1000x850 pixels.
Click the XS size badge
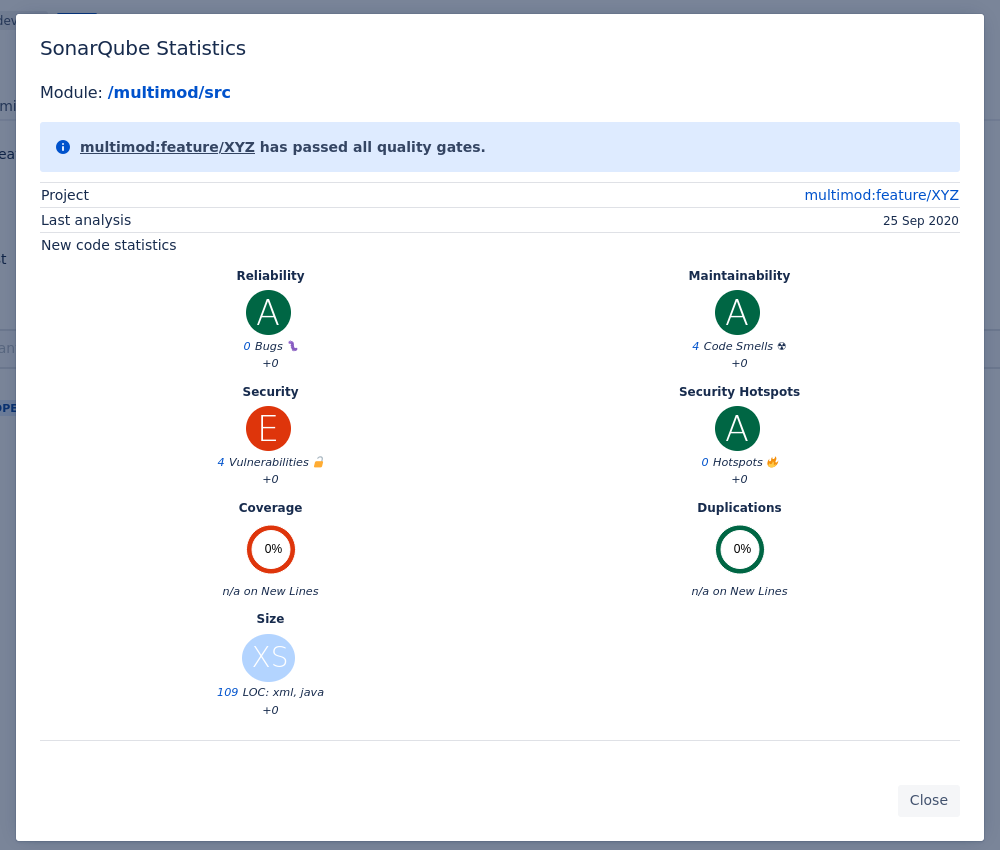(x=268, y=658)
